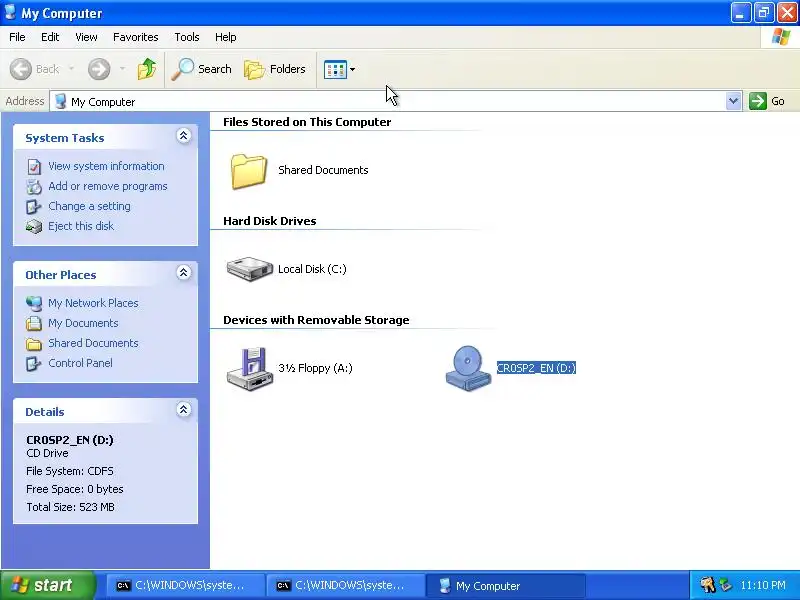Image resolution: width=800 pixels, height=600 pixels.
Task: Minimize the My Computer window
Action: 740,13
